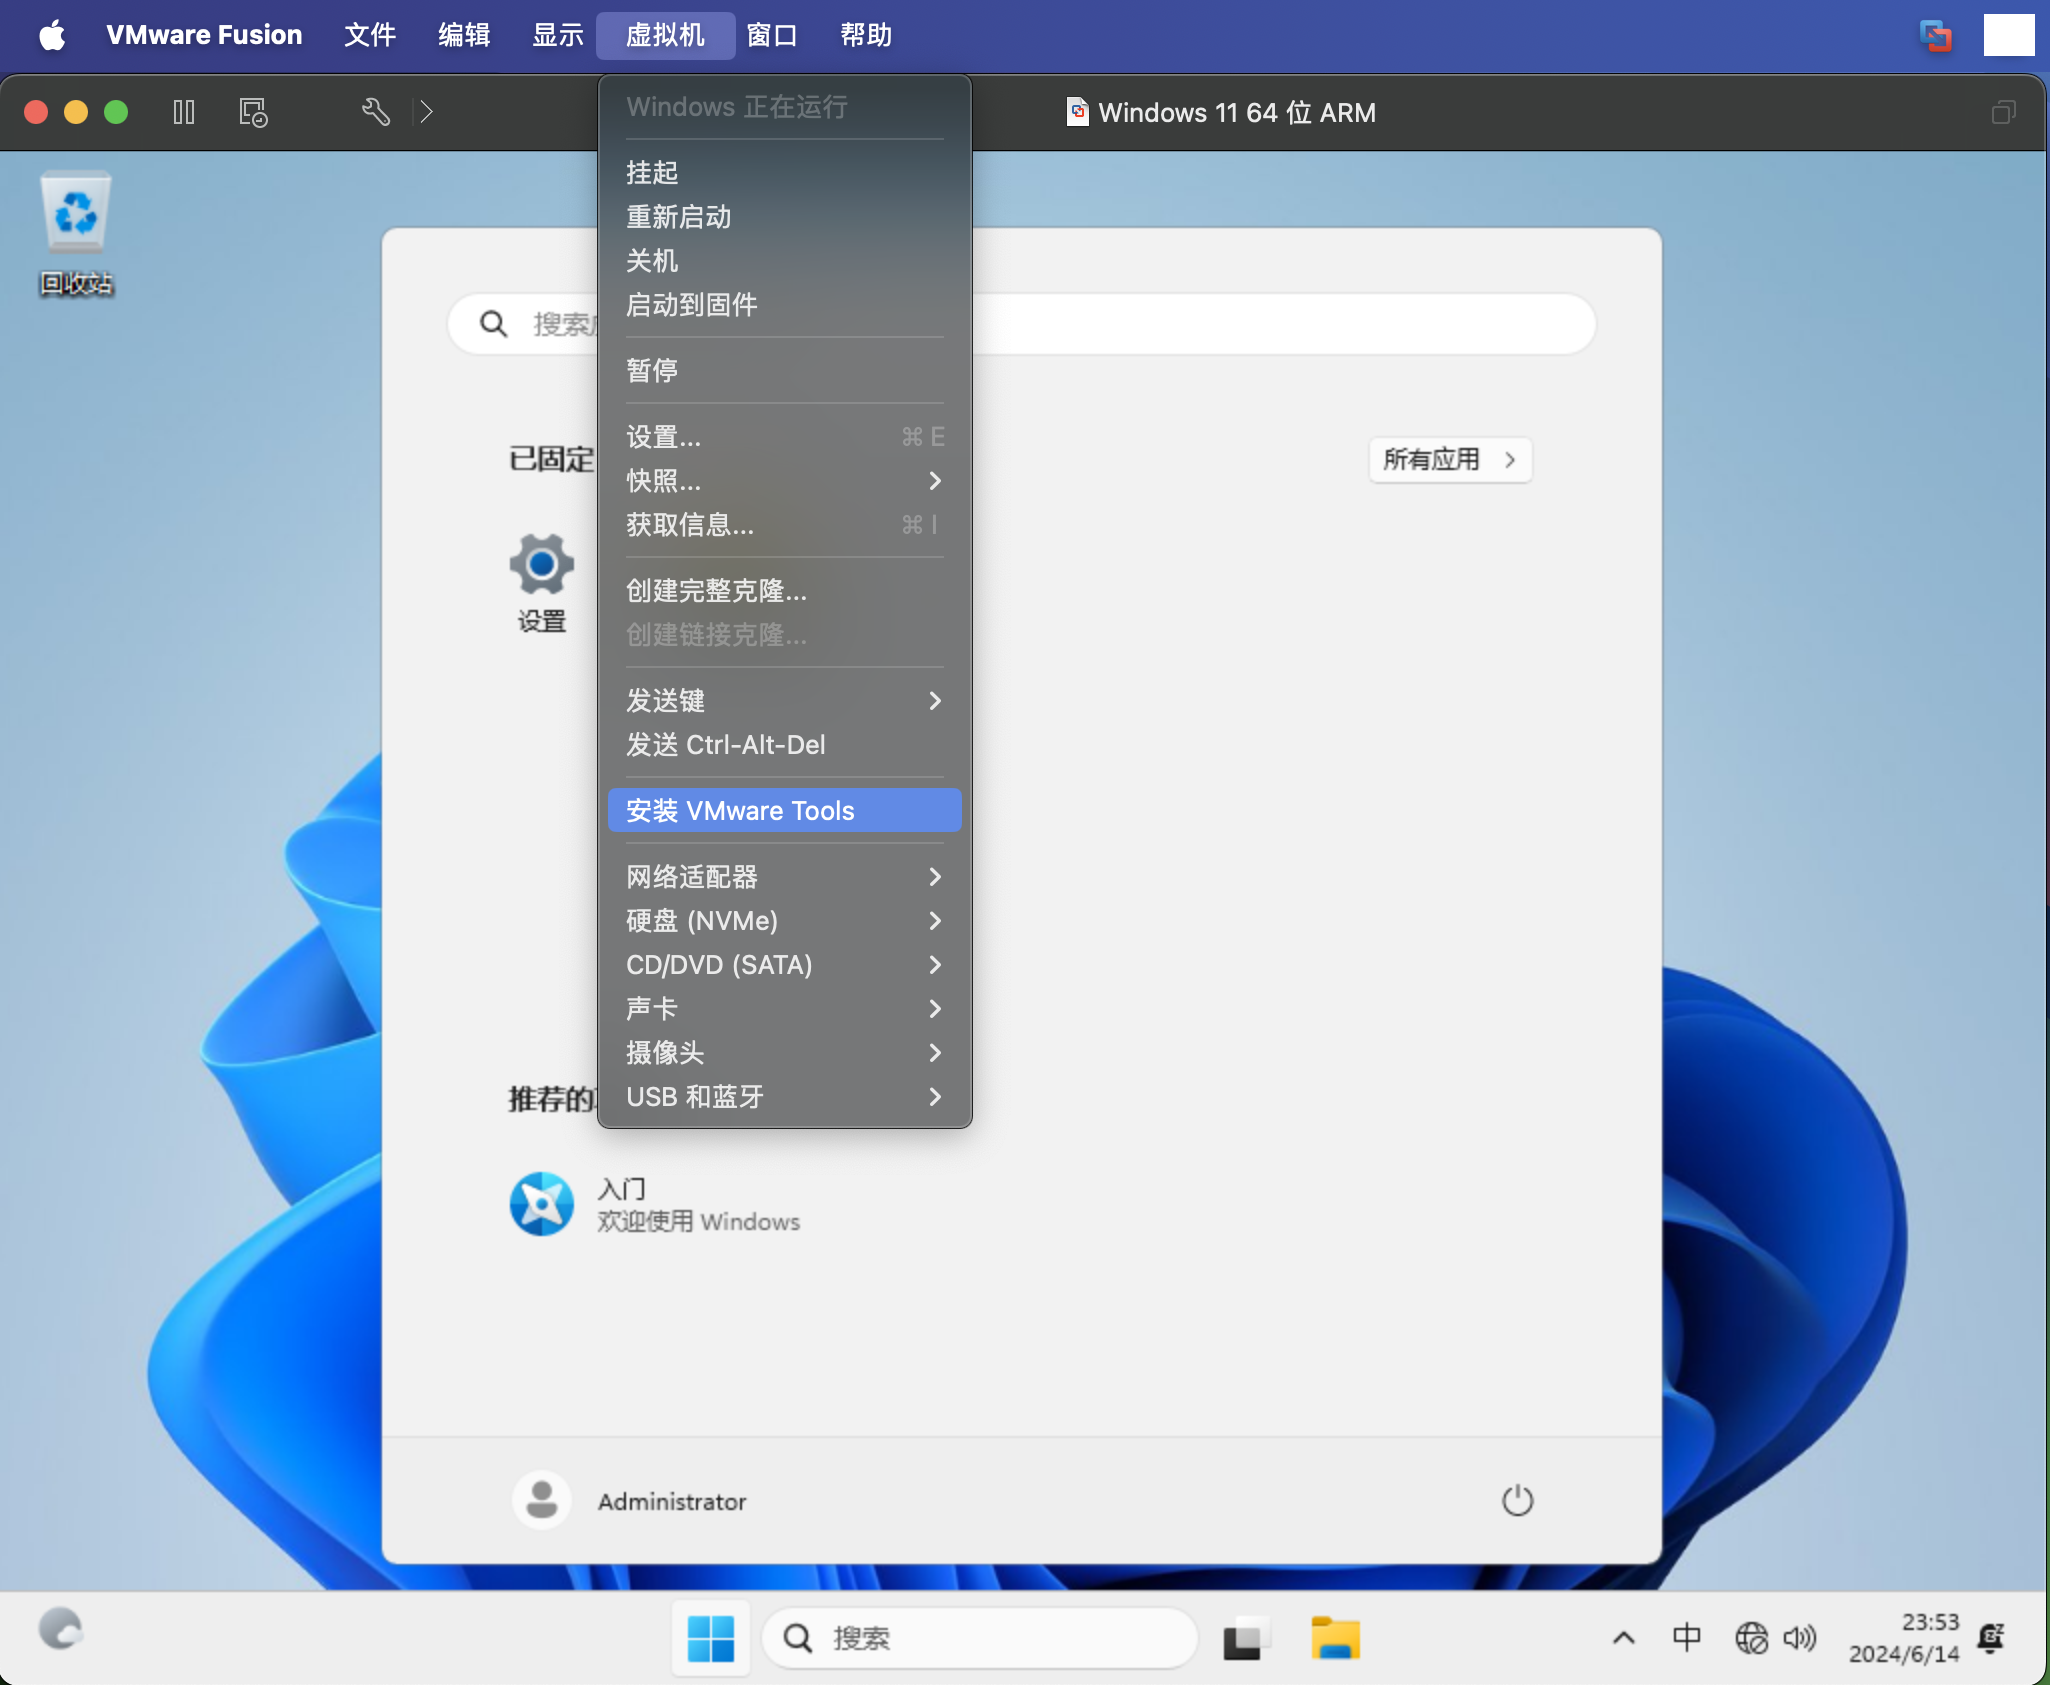2050x1685 pixels.
Task: Click the 所有应用 button
Action: click(1449, 460)
